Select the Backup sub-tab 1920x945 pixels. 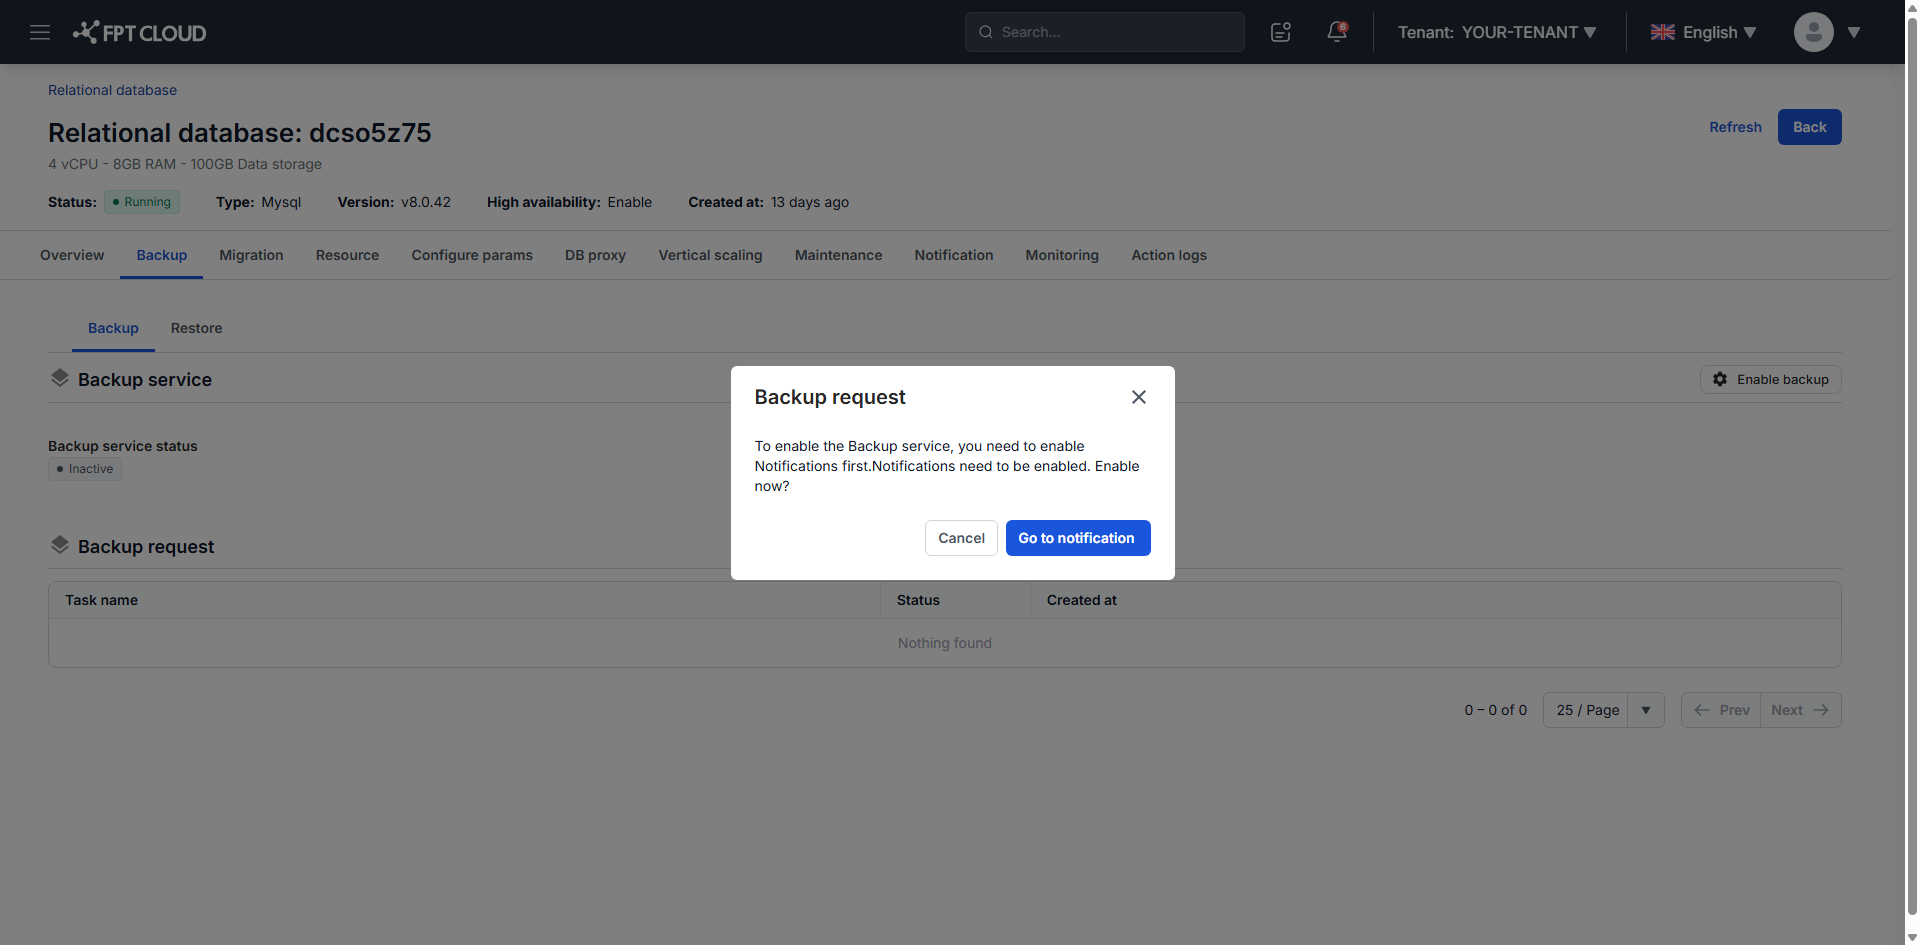click(x=113, y=328)
